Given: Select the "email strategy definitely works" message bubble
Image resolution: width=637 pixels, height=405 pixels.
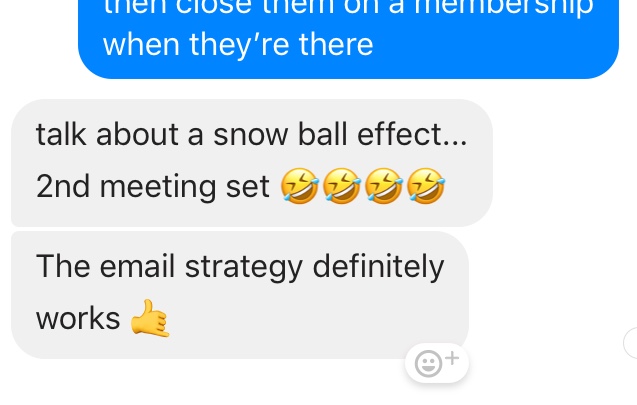Looking at the screenshot, I should point(240,295).
